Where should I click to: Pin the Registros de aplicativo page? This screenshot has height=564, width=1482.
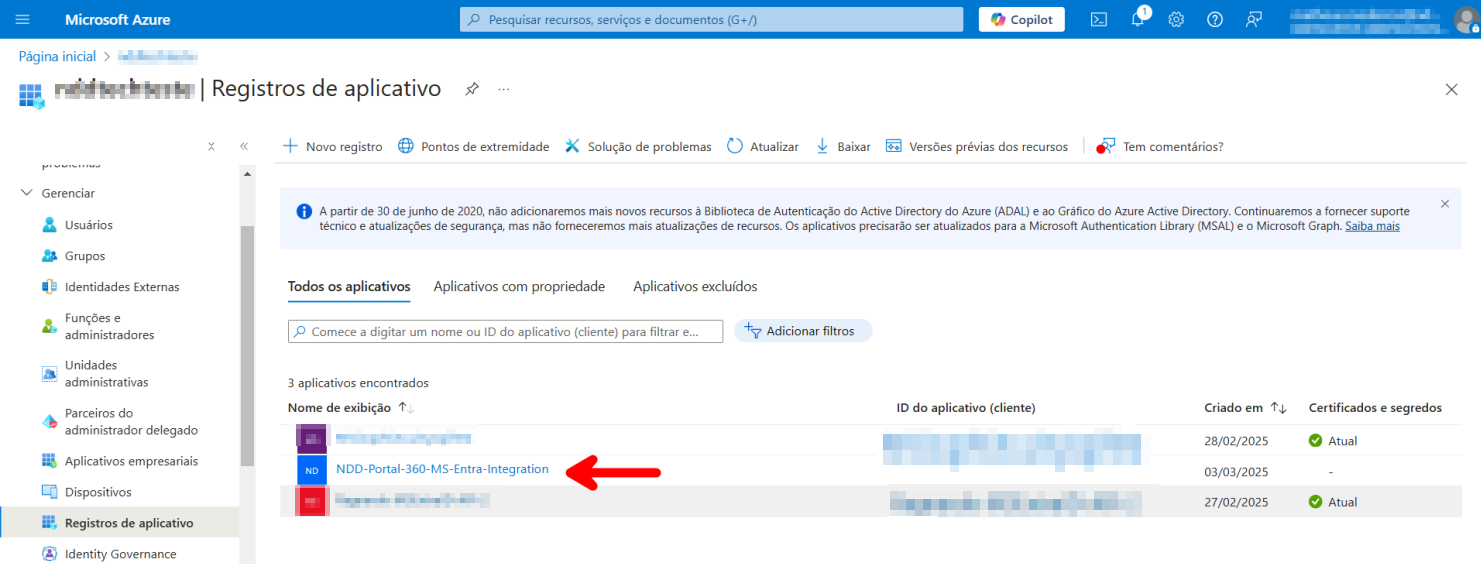pos(472,89)
